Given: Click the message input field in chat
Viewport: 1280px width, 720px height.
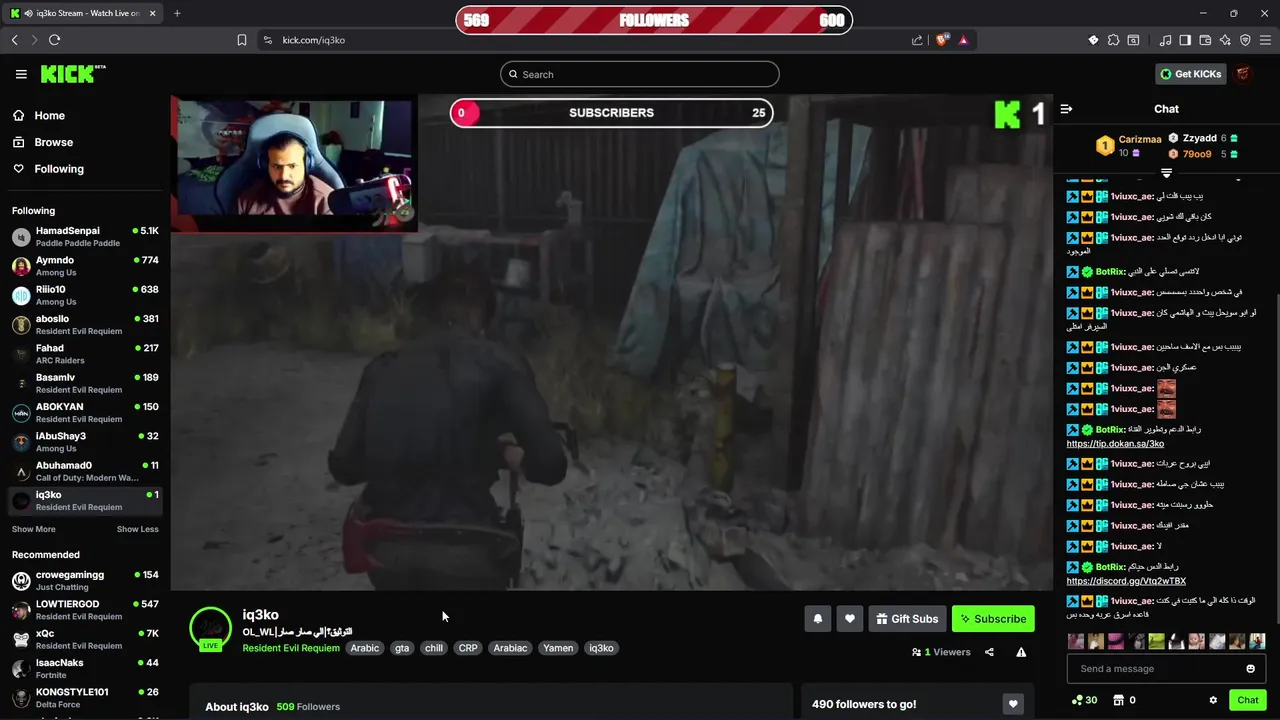Looking at the screenshot, I should pos(1157,669).
